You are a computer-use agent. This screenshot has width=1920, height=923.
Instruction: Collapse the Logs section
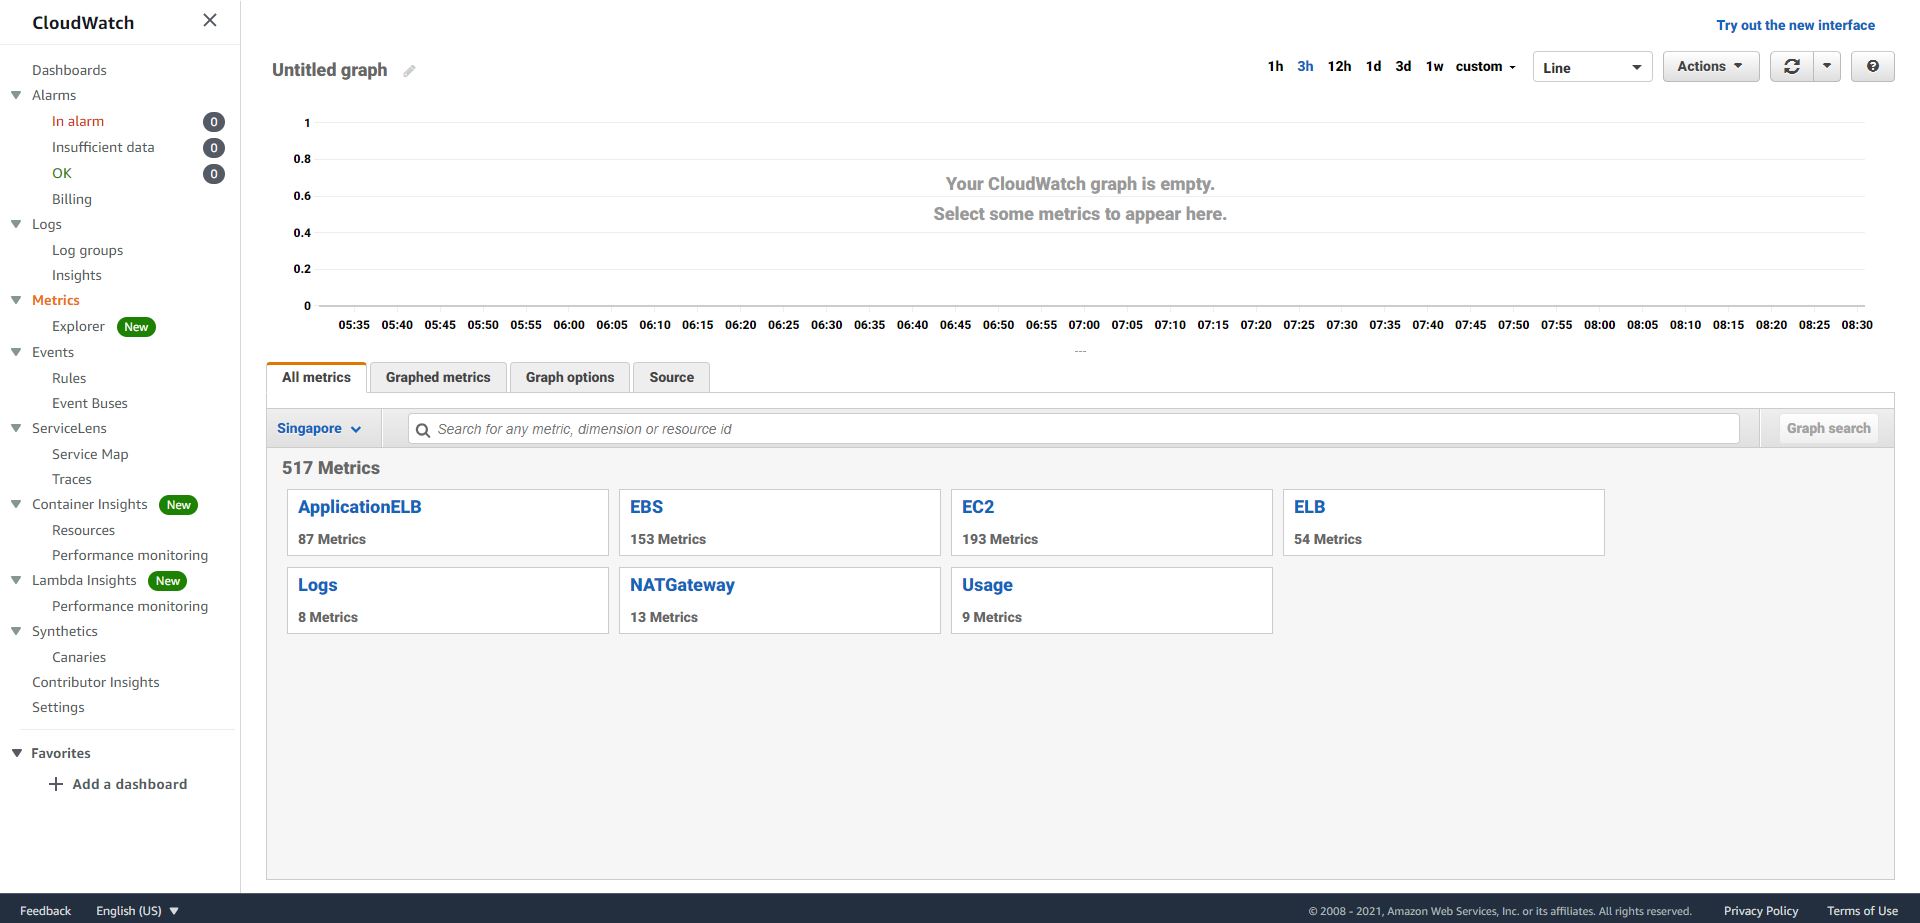pyautogui.click(x=16, y=224)
